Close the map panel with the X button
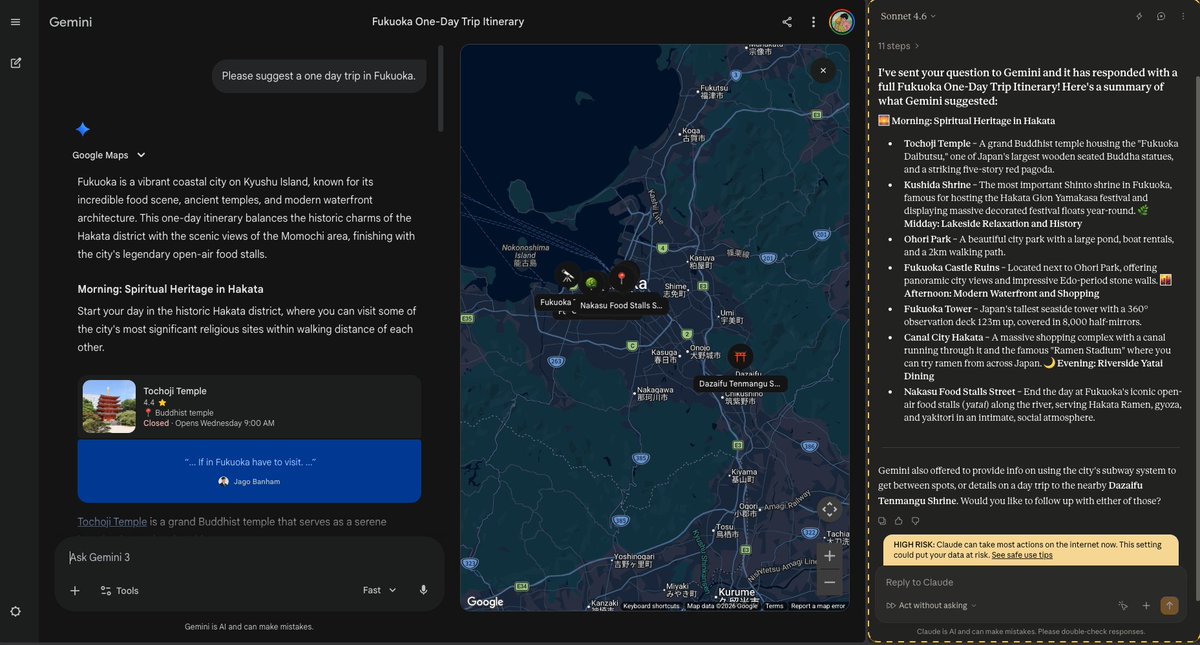 pyautogui.click(x=823, y=70)
